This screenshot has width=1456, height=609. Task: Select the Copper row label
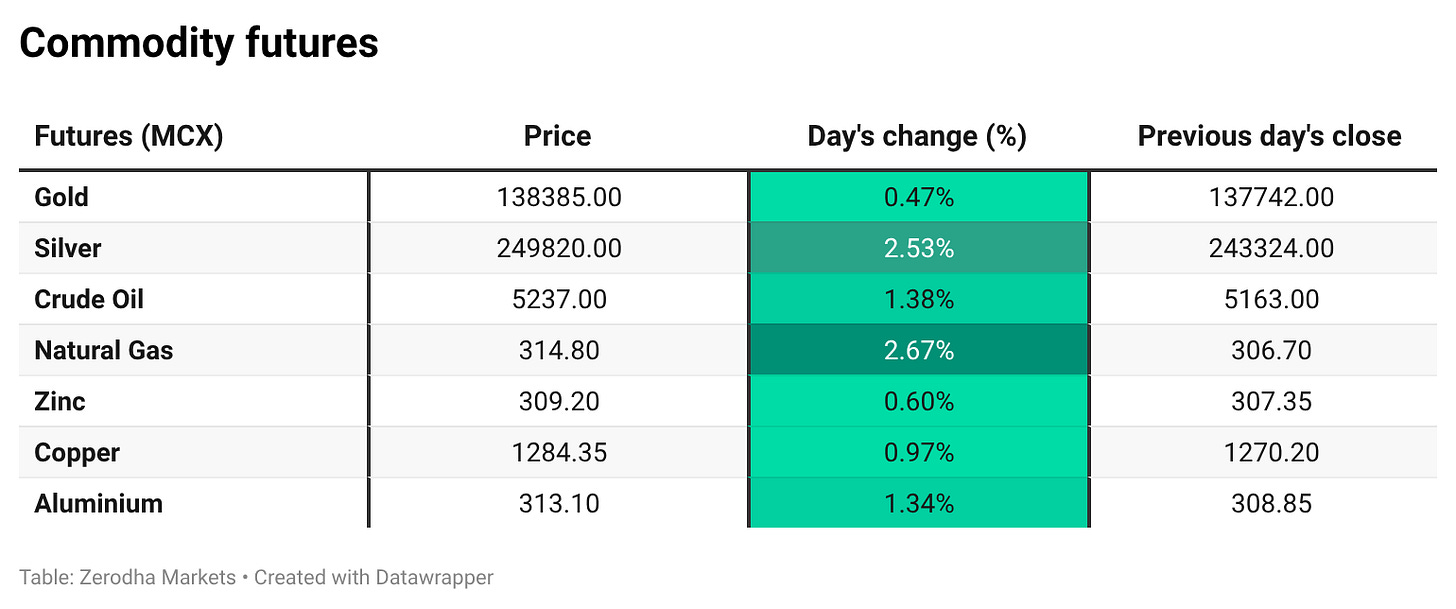(x=77, y=452)
